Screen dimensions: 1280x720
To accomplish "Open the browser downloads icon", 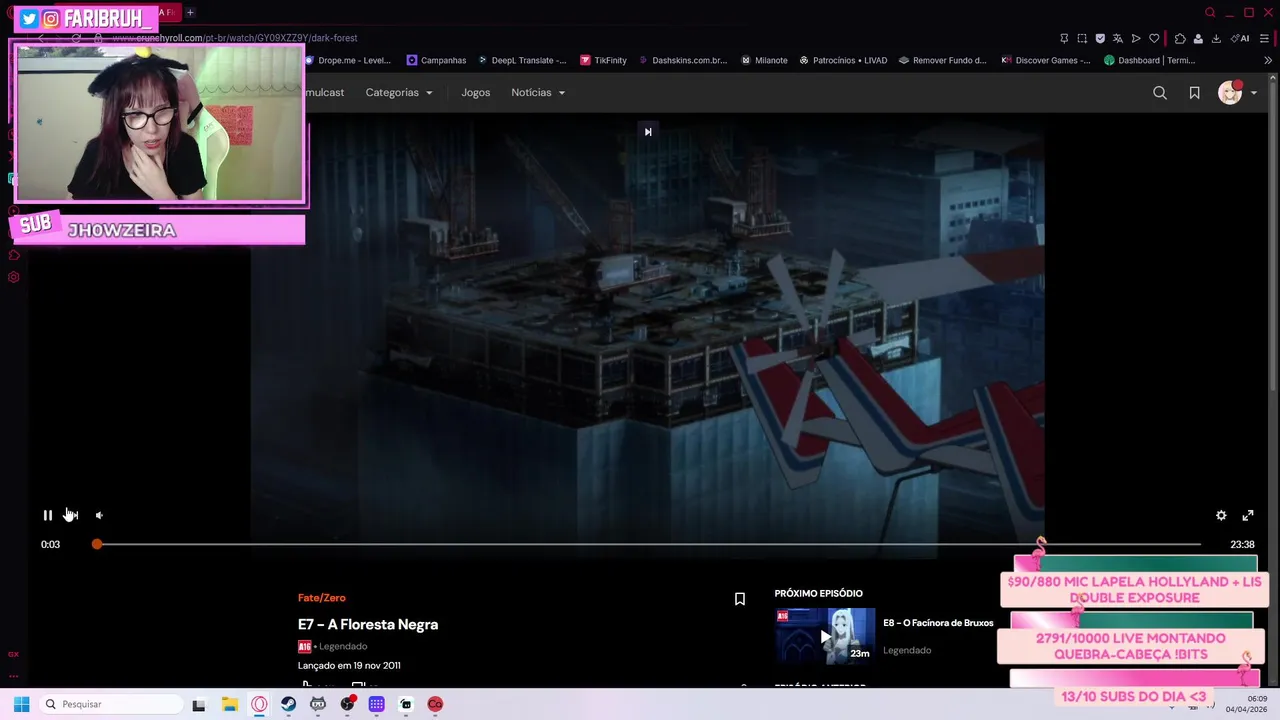I will coord(1216,38).
